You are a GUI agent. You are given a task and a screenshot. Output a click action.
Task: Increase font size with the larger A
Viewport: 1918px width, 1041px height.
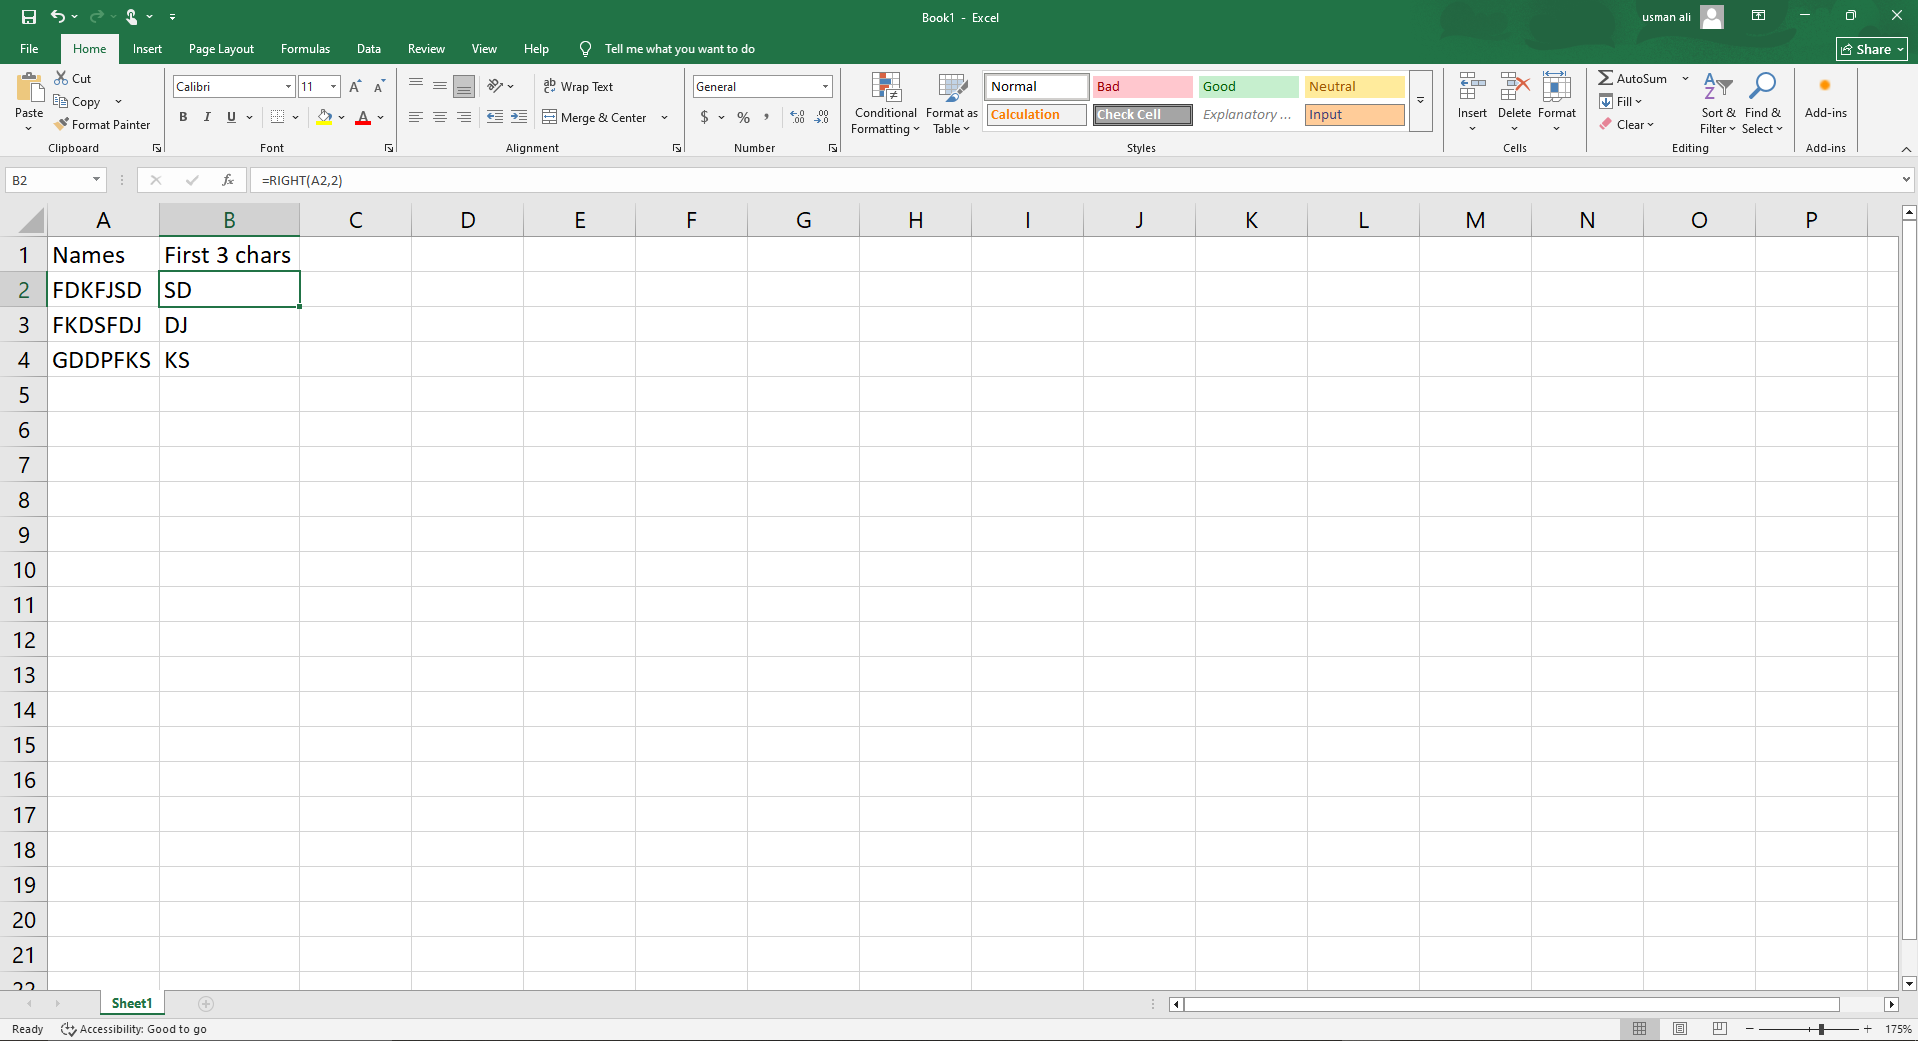(355, 87)
